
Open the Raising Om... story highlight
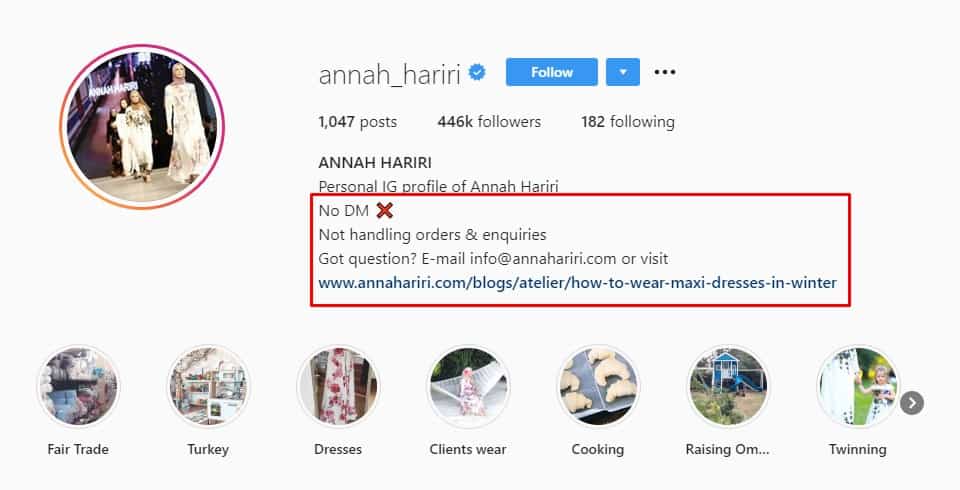727,387
